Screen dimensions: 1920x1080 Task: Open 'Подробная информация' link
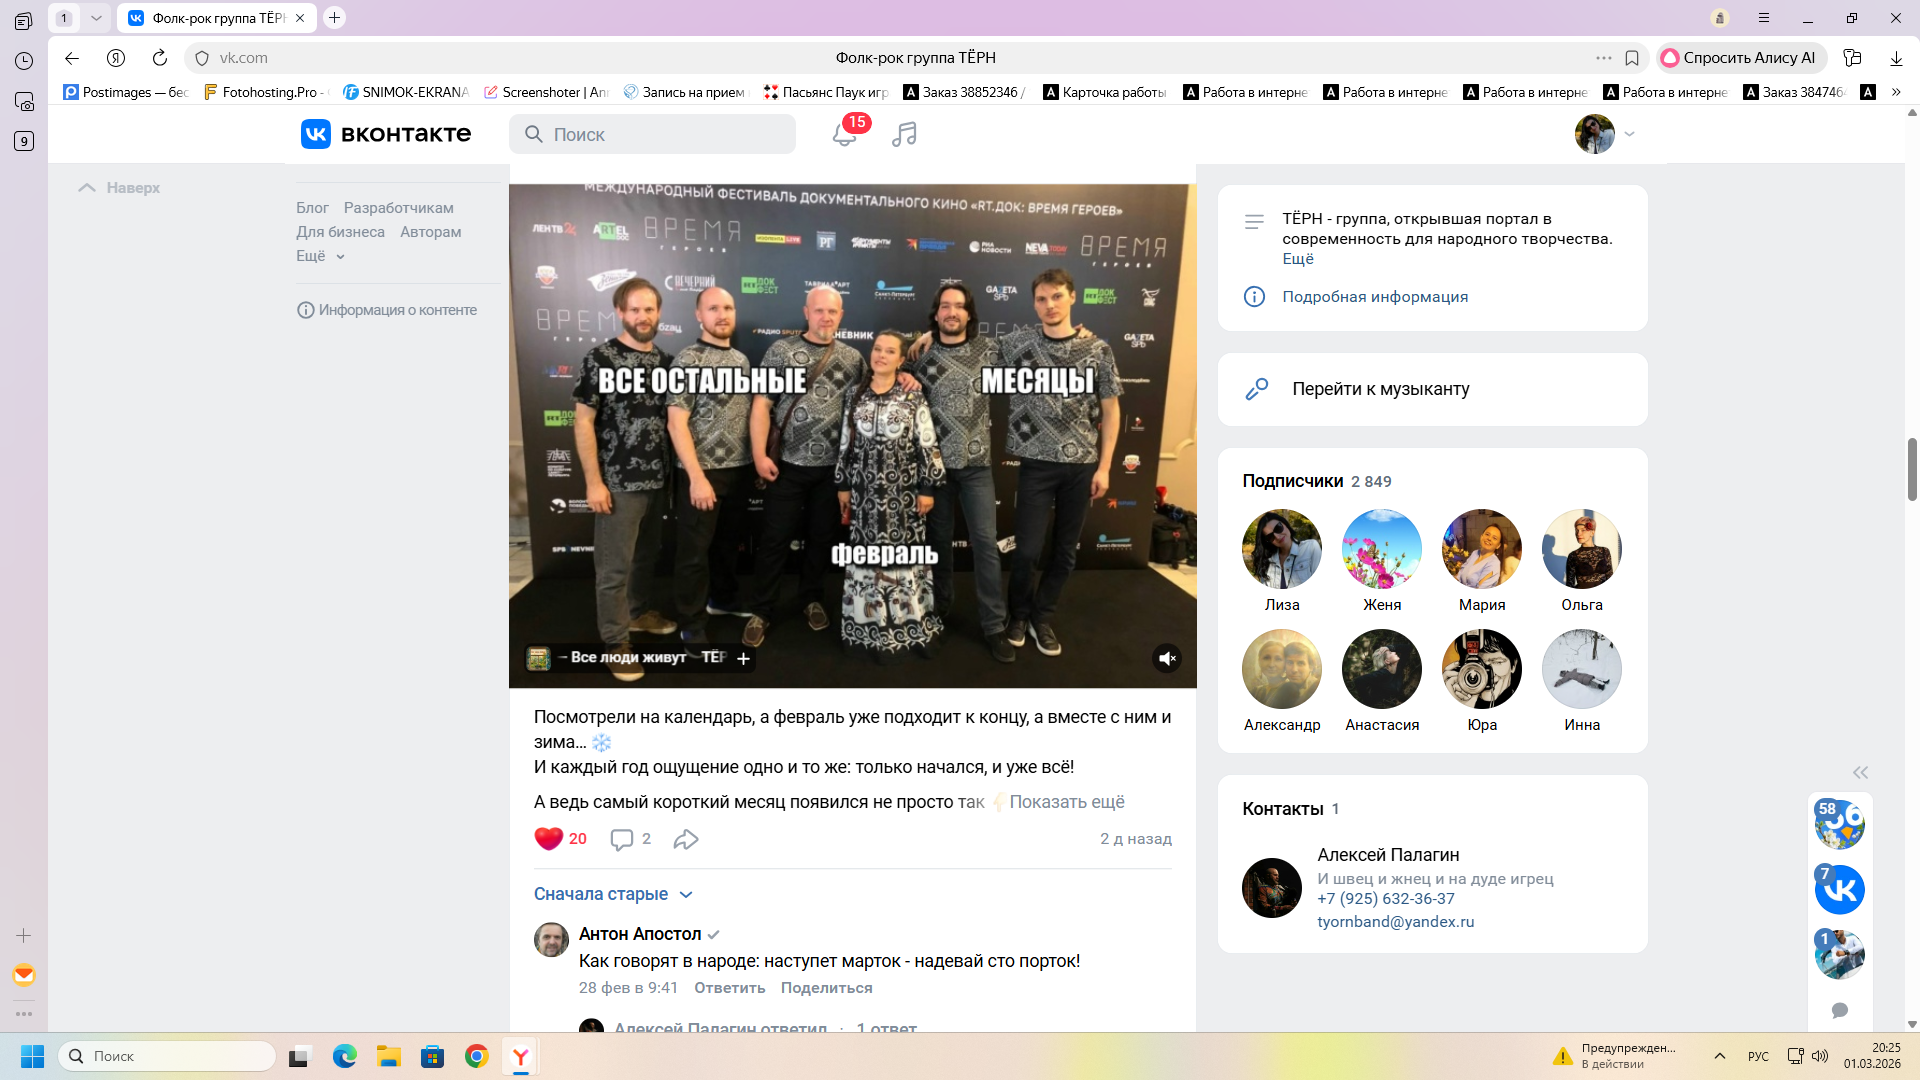point(1375,297)
